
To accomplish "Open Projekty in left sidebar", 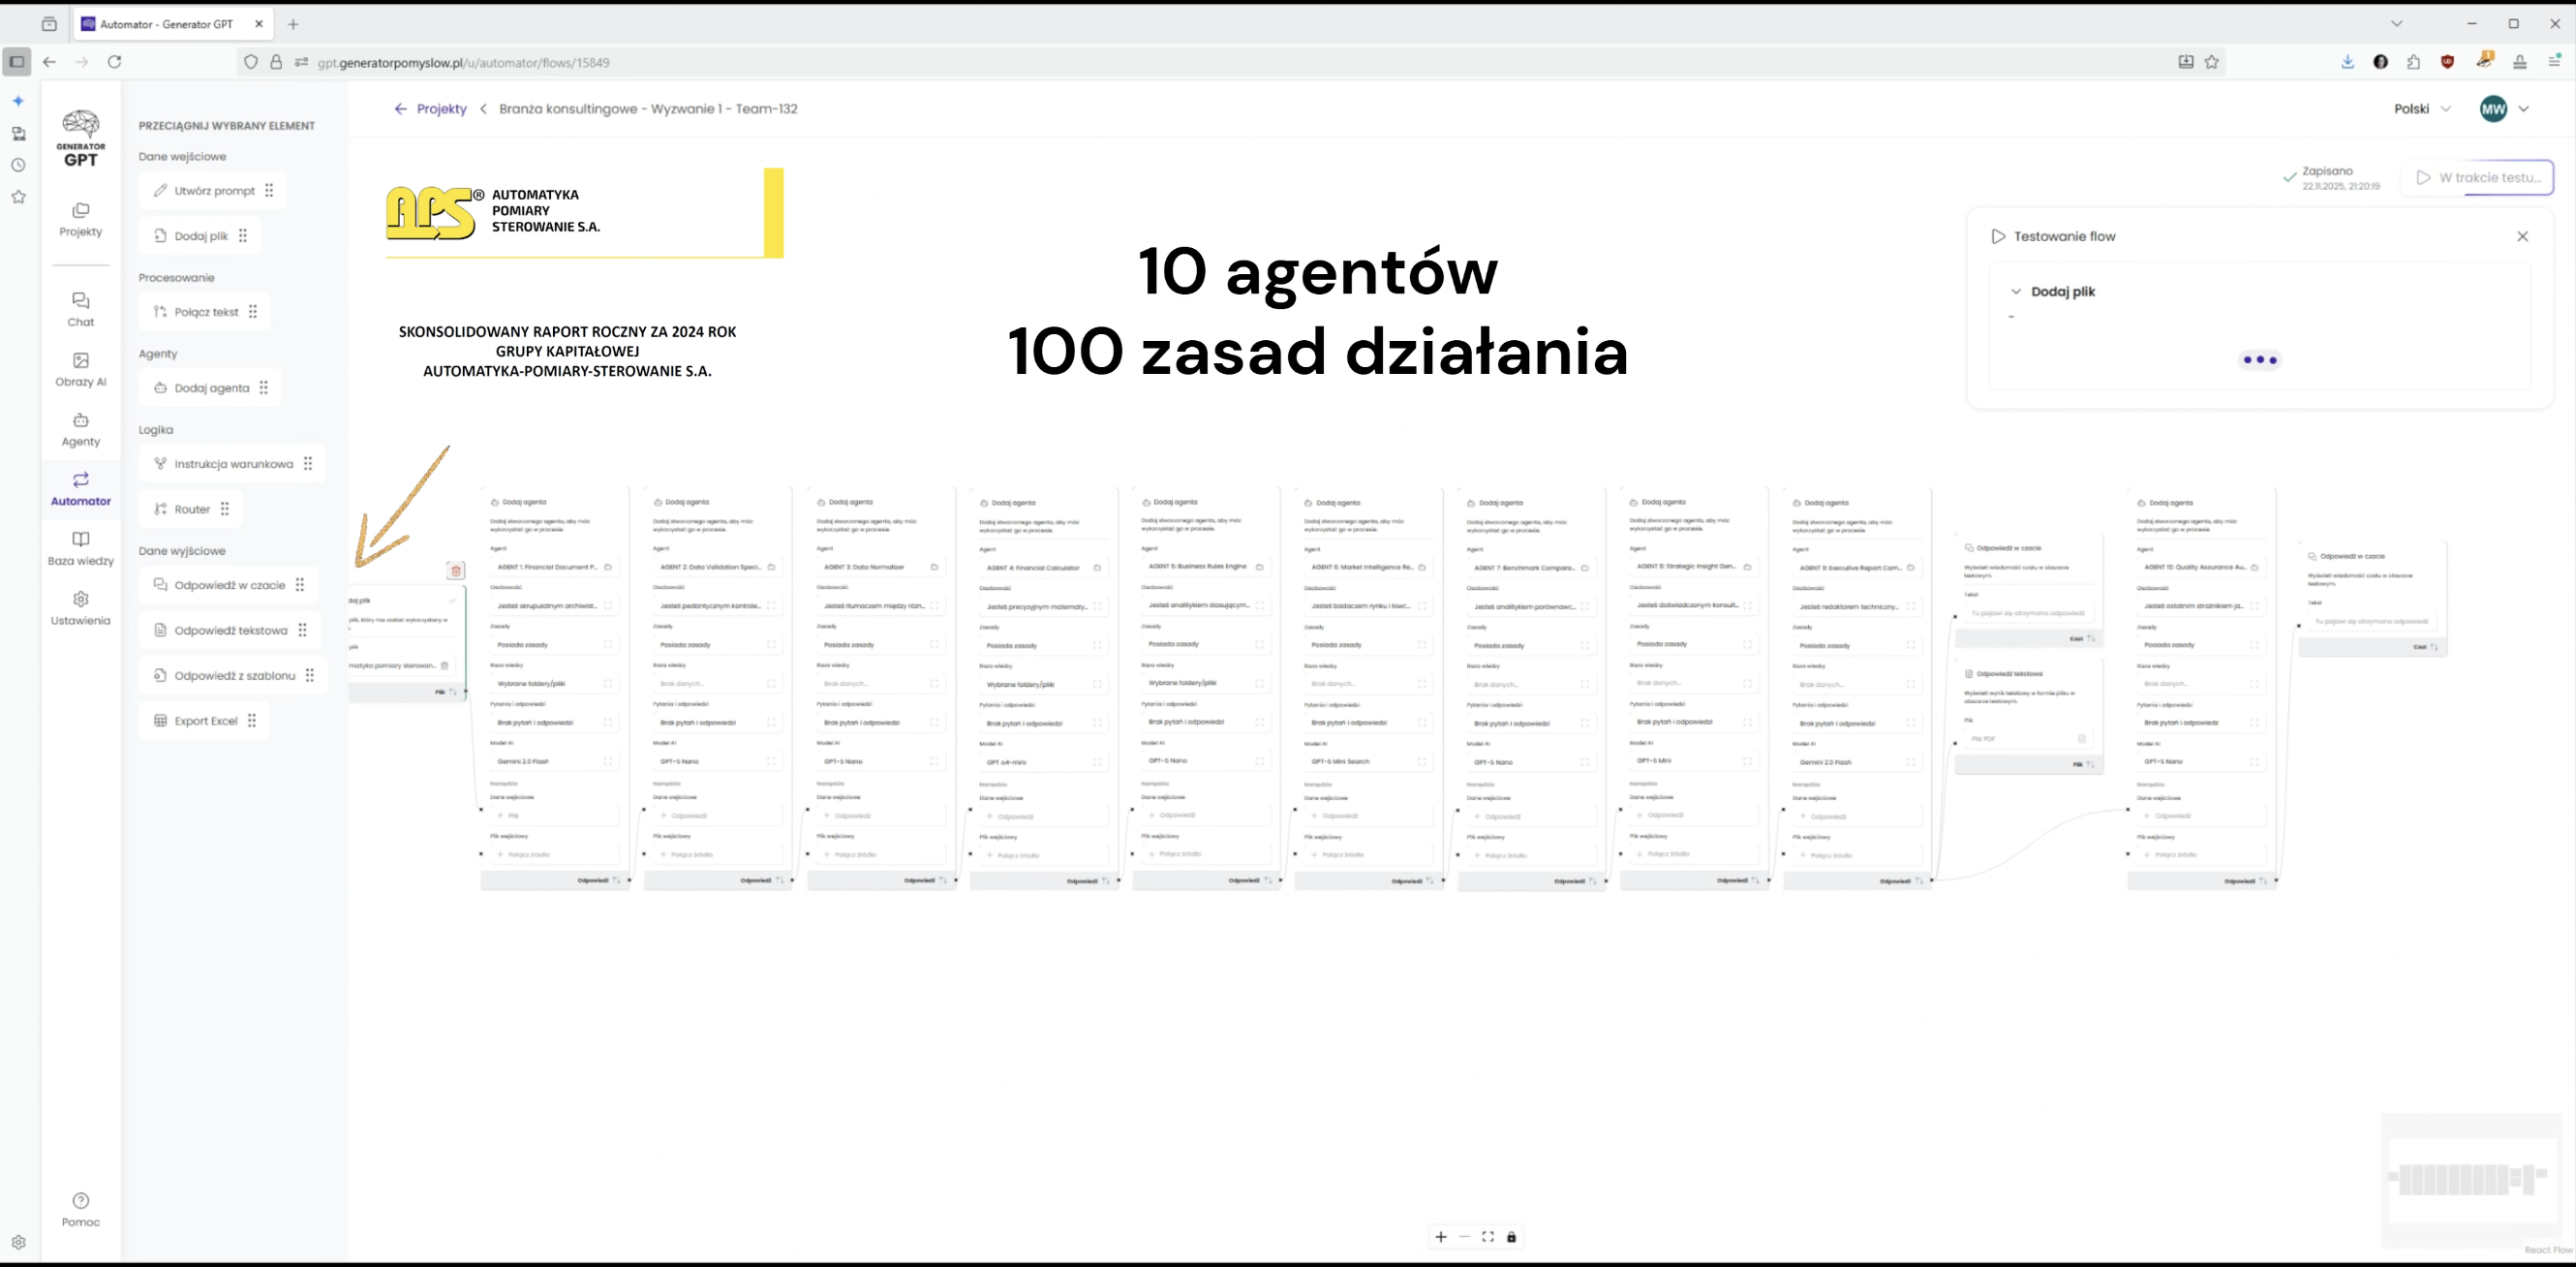I will click(x=80, y=219).
